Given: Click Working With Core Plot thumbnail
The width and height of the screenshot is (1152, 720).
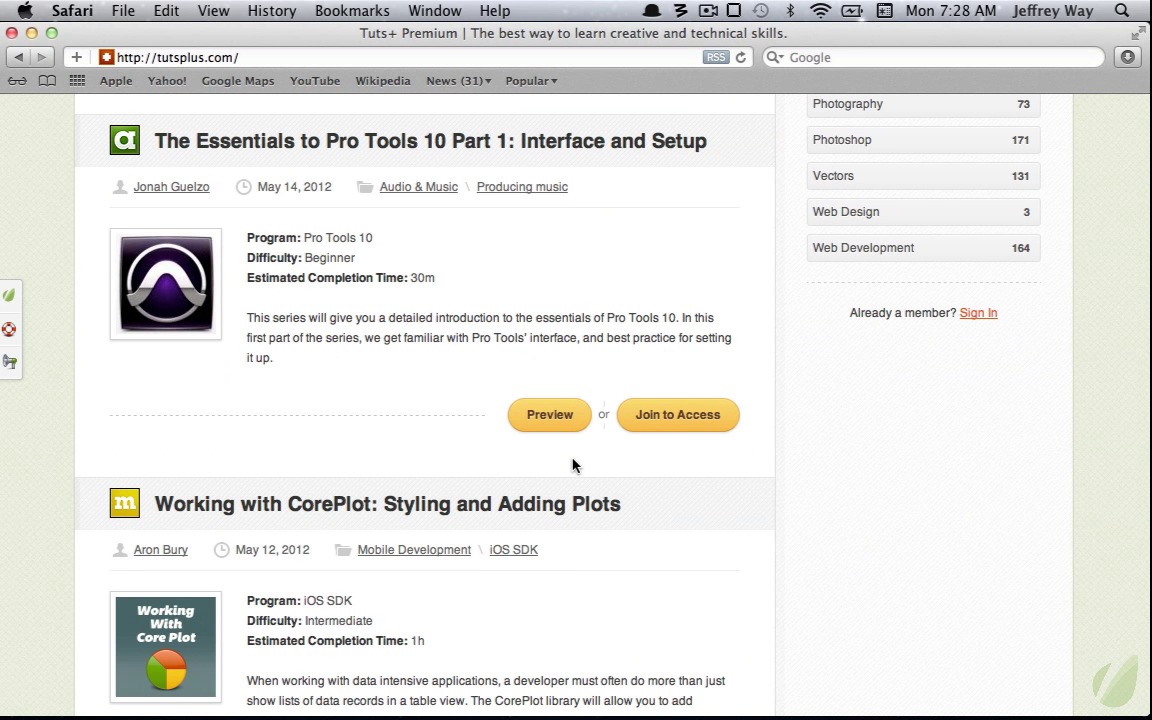Looking at the screenshot, I should [x=166, y=647].
